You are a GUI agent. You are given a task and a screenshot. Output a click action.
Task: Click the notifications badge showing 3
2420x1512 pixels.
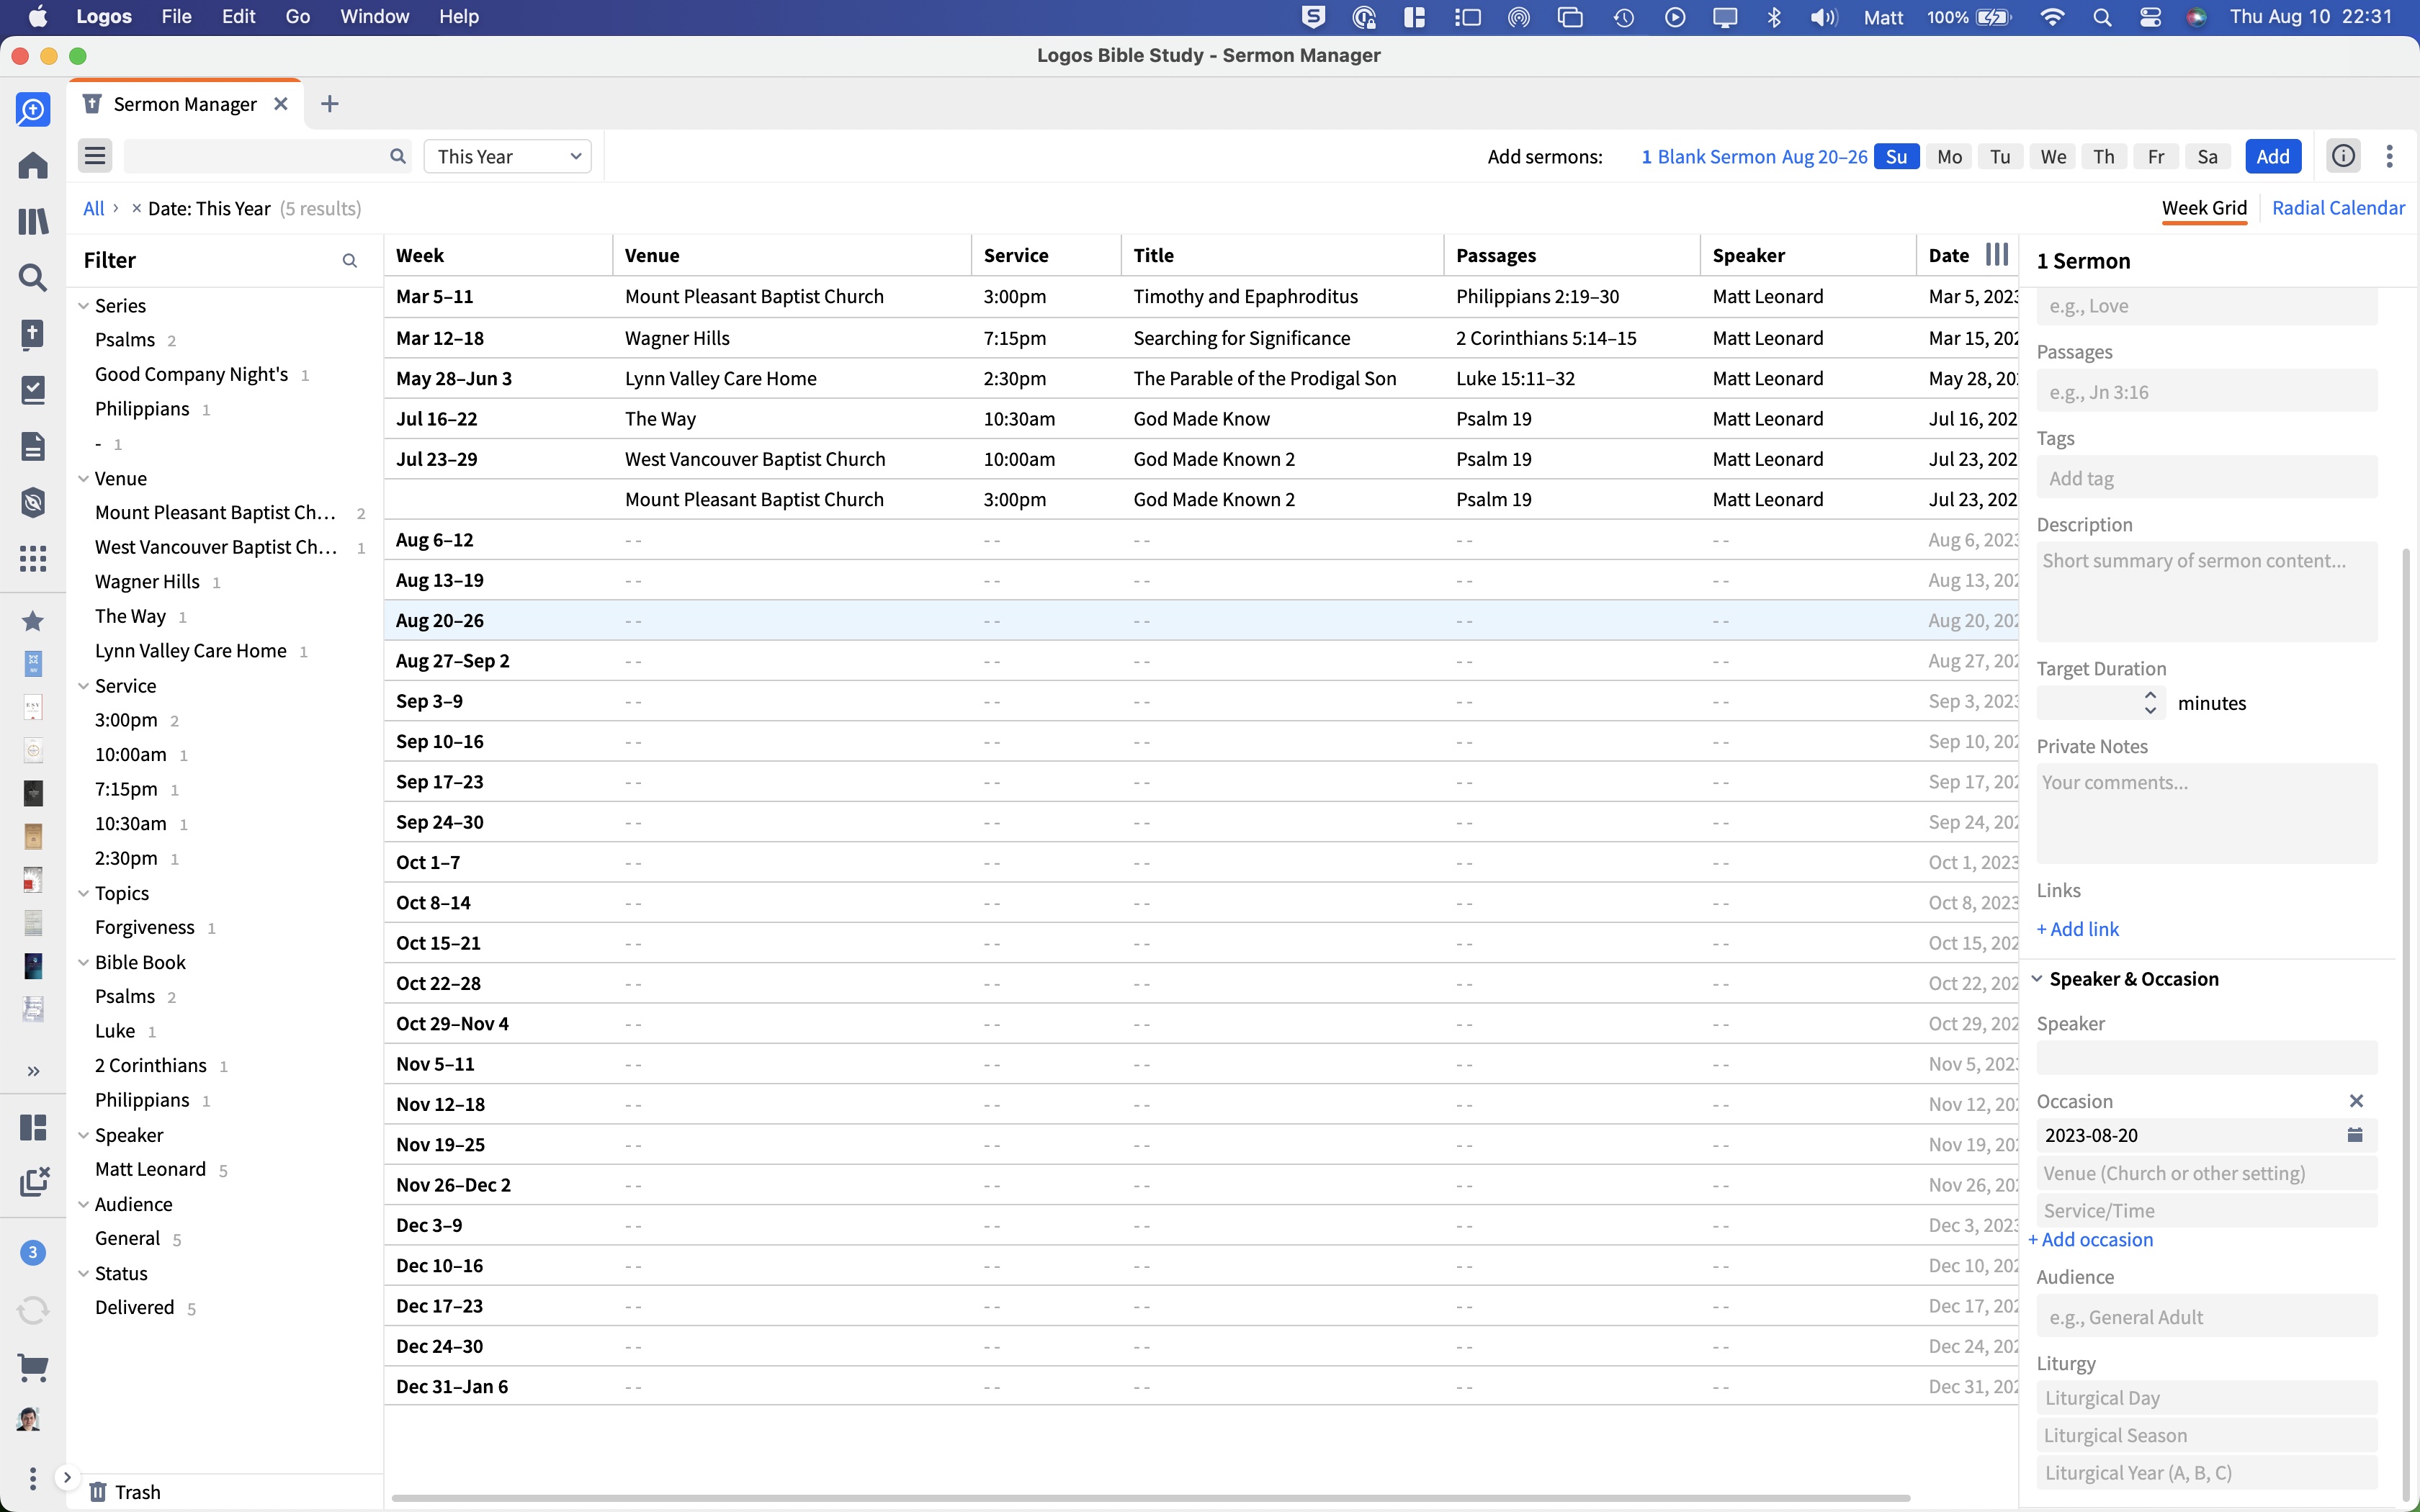pyautogui.click(x=33, y=1252)
